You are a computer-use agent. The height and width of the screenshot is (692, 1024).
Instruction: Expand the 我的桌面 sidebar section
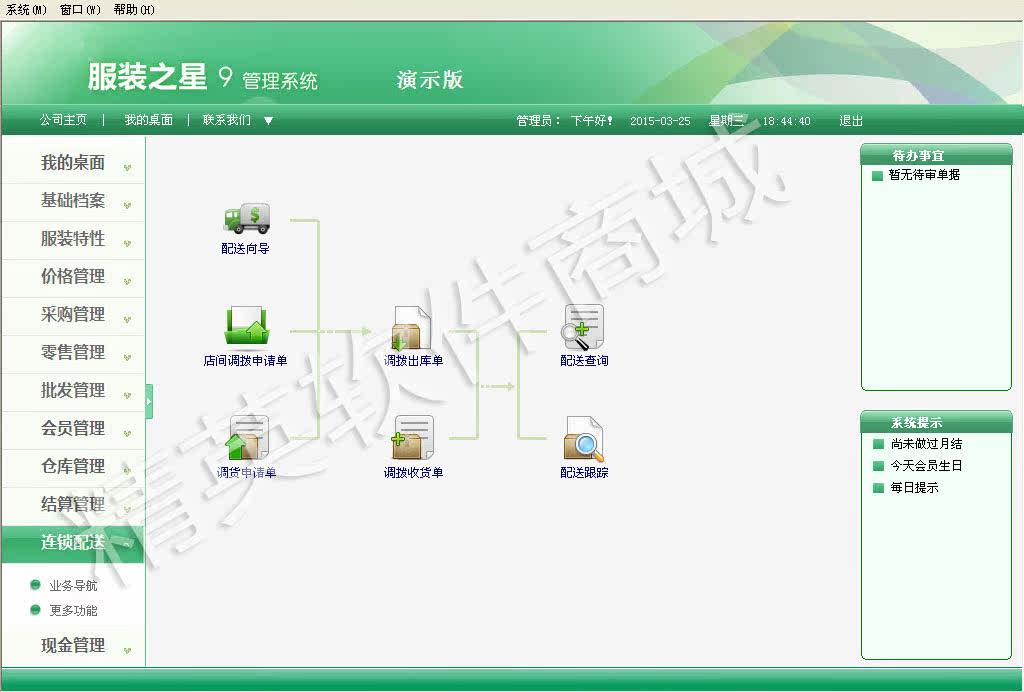(x=72, y=163)
